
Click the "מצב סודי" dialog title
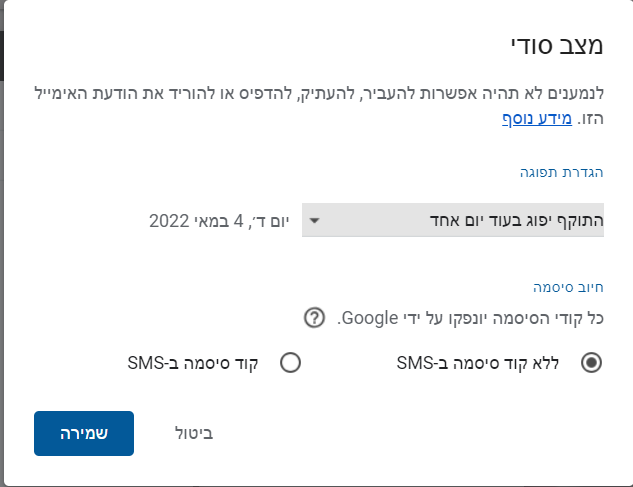(x=549, y=46)
